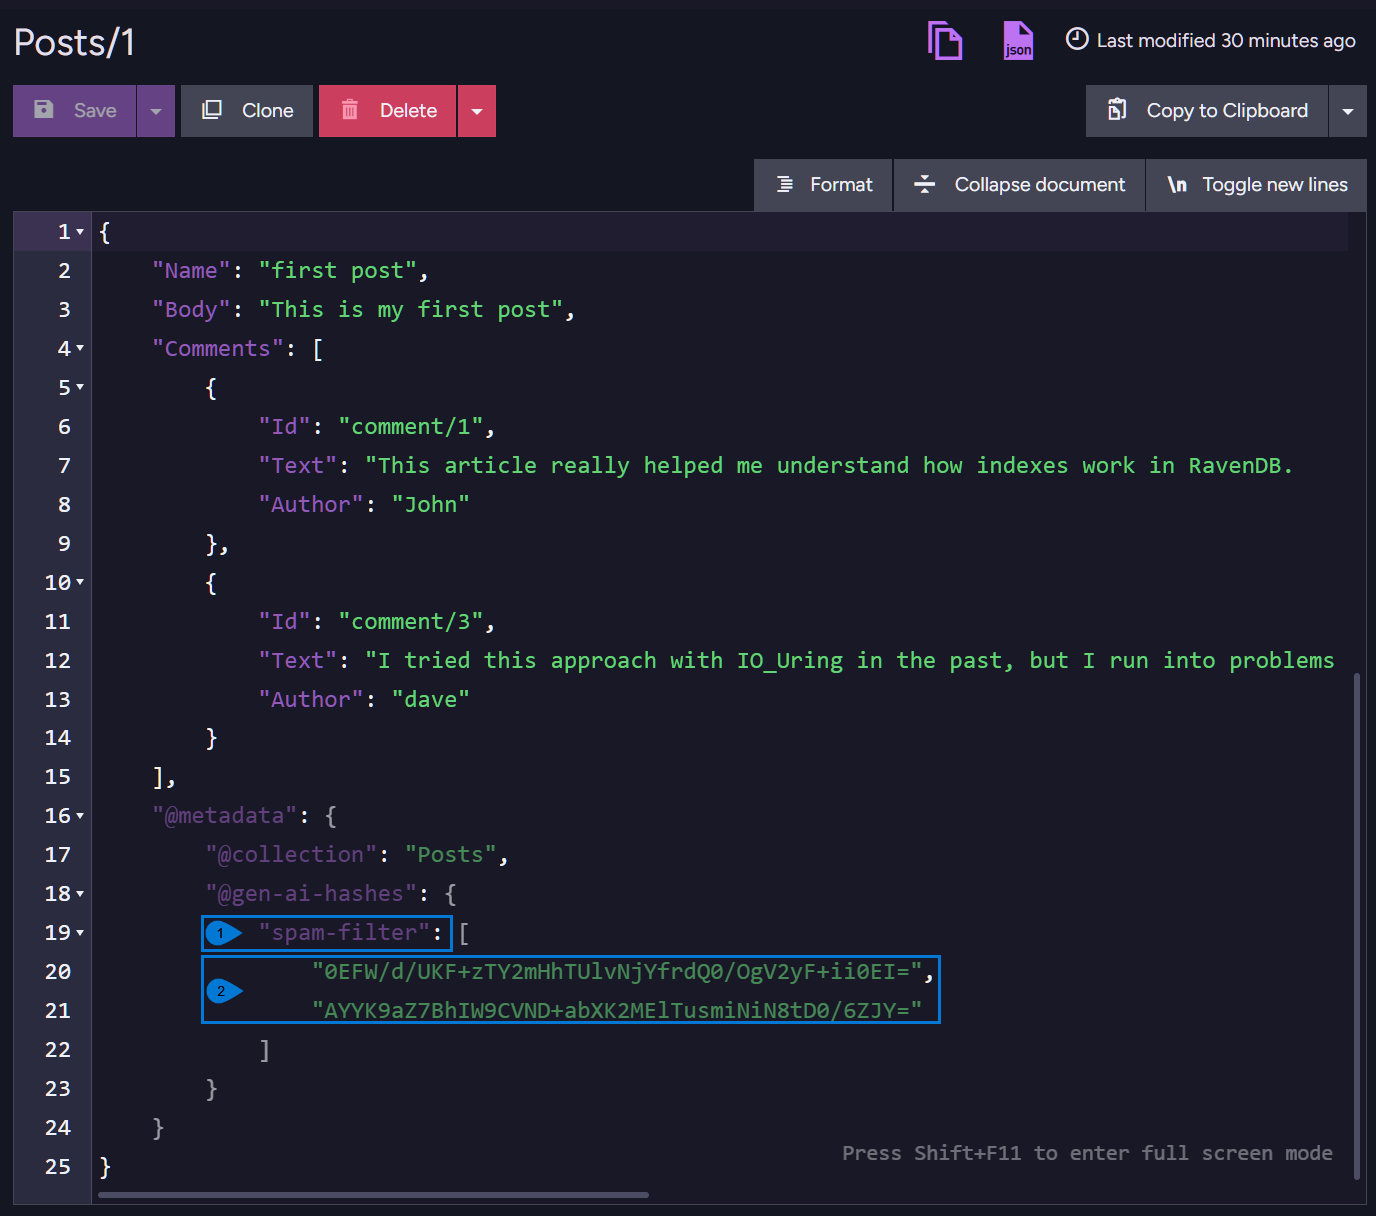Open the Delete button dropdown arrow
The width and height of the screenshot is (1376, 1216).
(476, 110)
